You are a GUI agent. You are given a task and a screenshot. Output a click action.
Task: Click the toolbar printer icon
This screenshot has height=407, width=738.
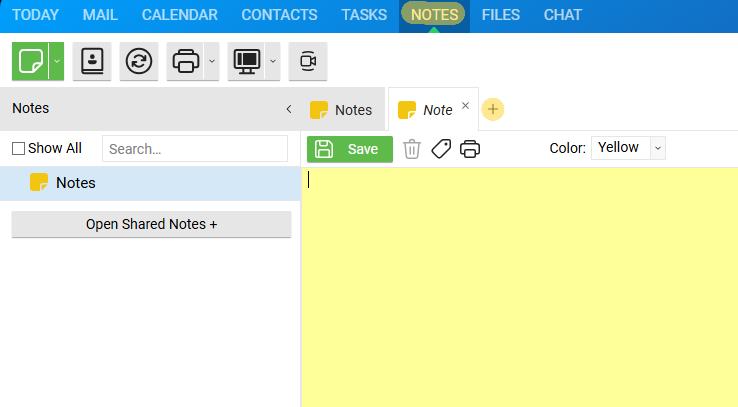185,61
